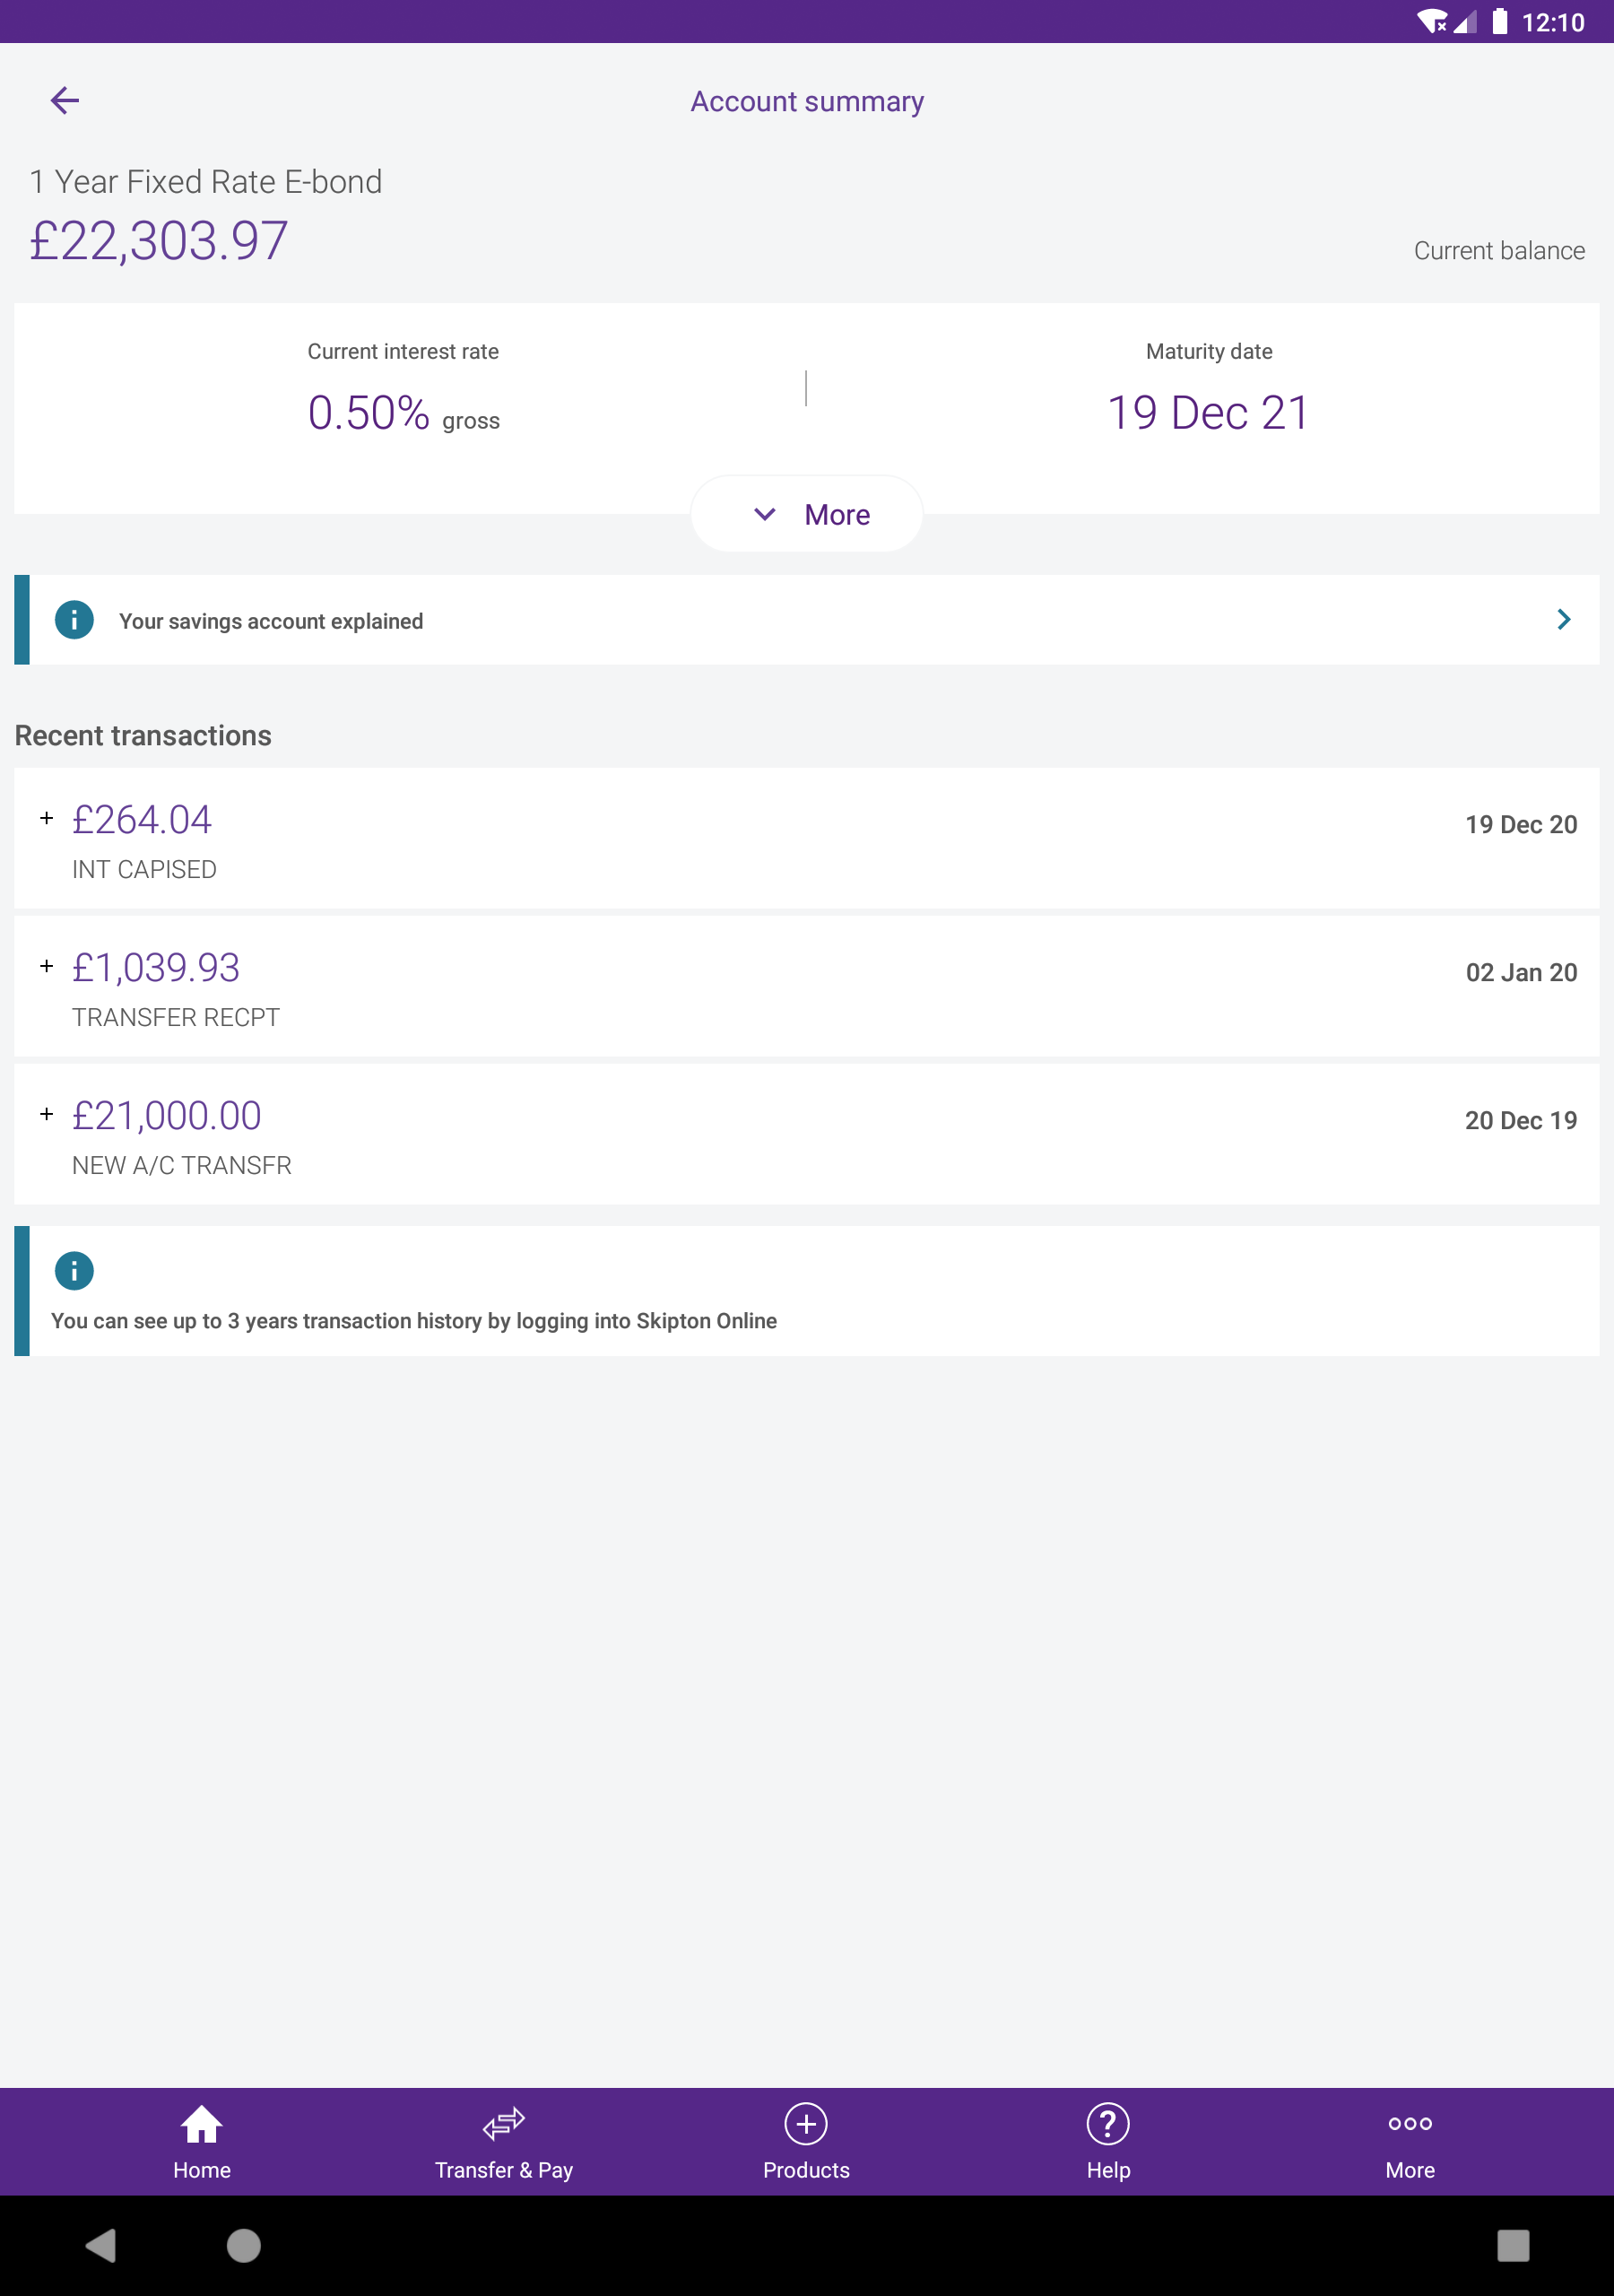Tap the 0.50% gross interest rate
1614x2296 pixels.
point(403,413)
